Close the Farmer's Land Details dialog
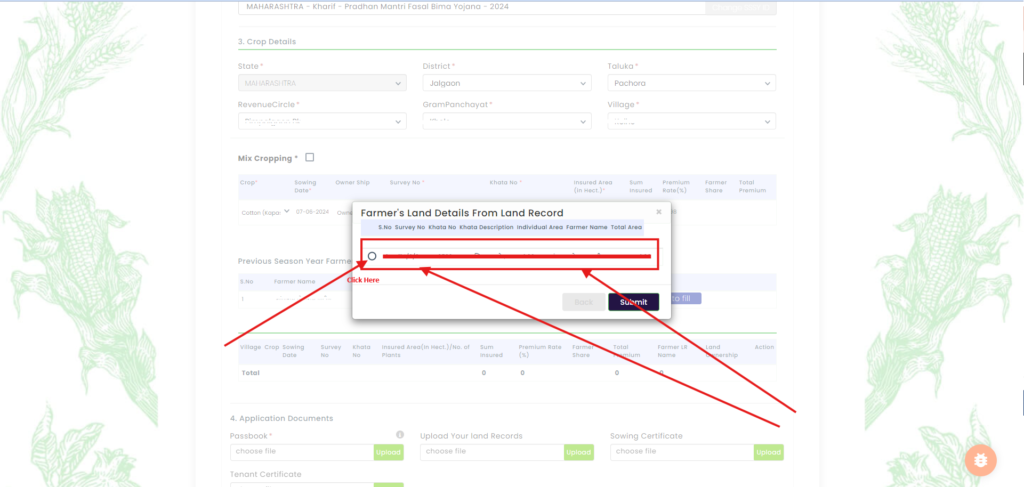This screenshot has height=487, width=1024. 658,212
